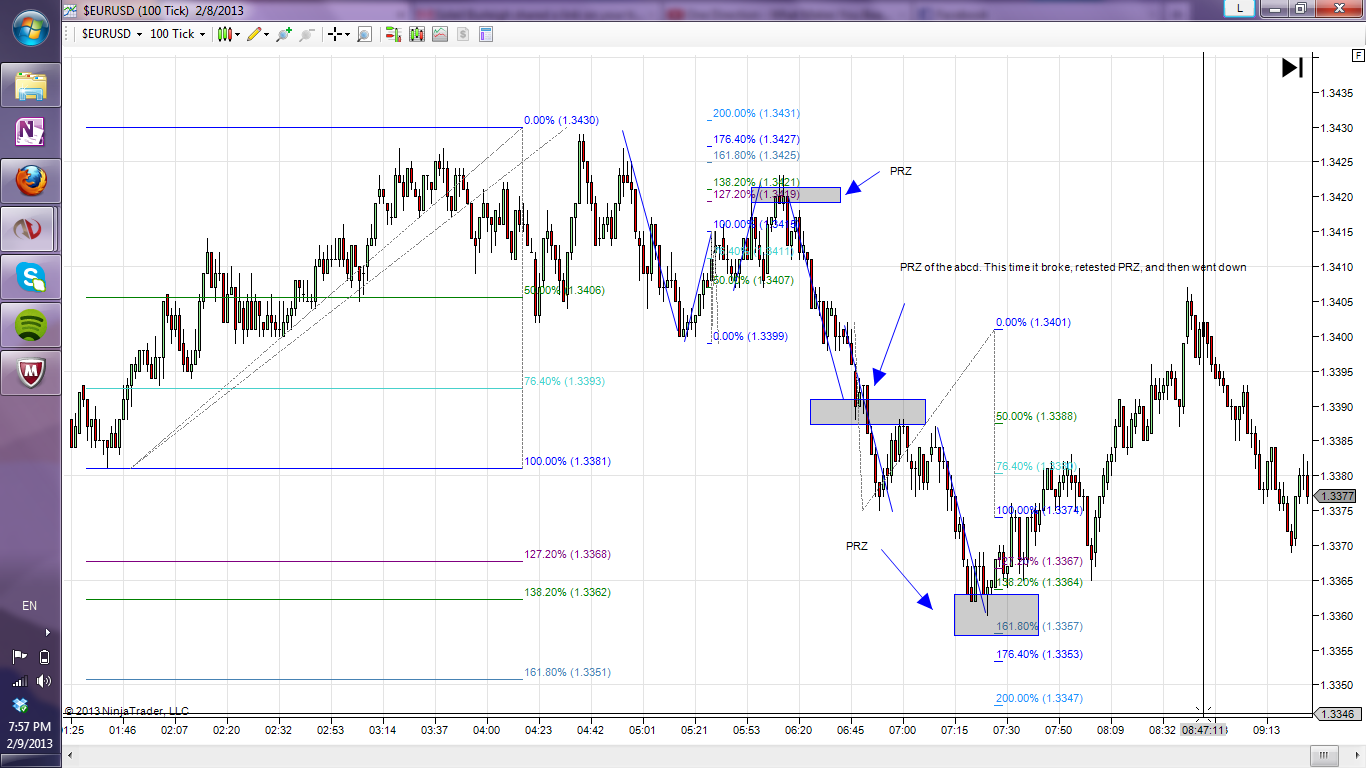Toggle the F button above price axis
This screenshot has width=1366, height=768.
(1358, 56)
